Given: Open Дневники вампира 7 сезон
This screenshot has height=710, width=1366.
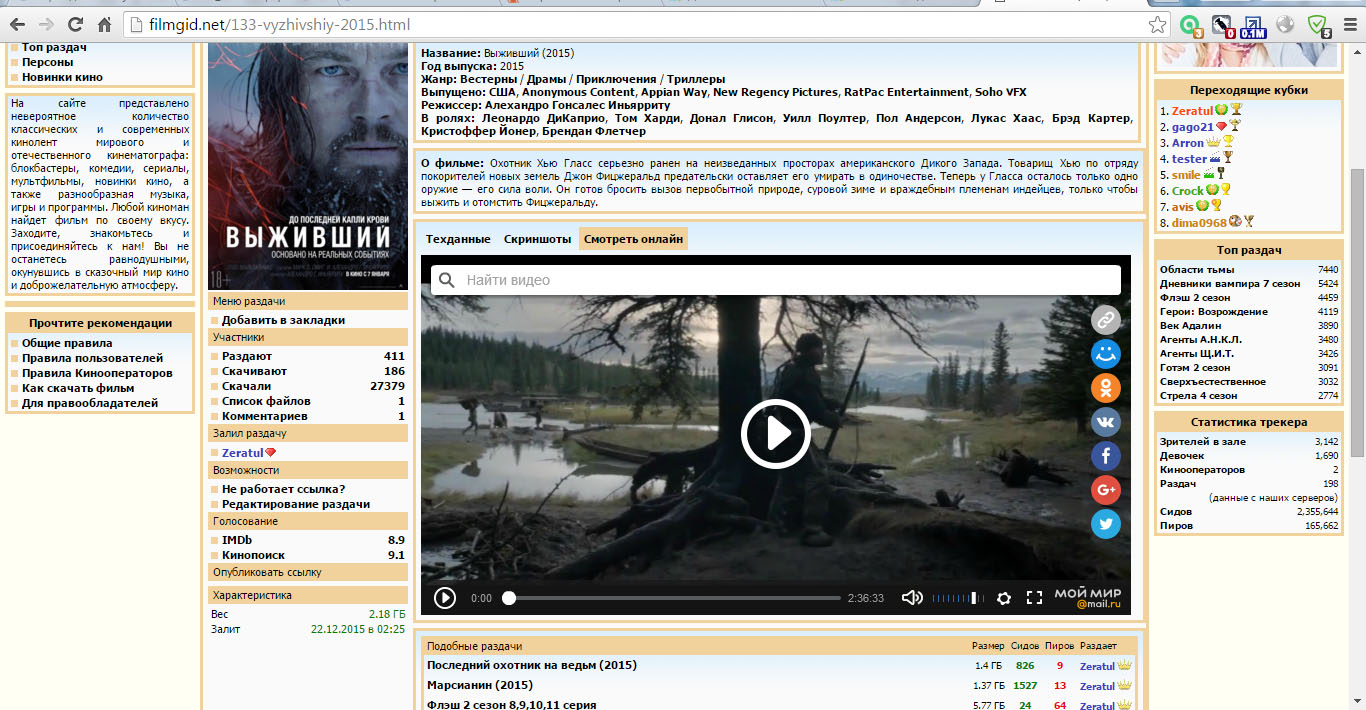Looking at the screenshot, I should pos(1230,284).
